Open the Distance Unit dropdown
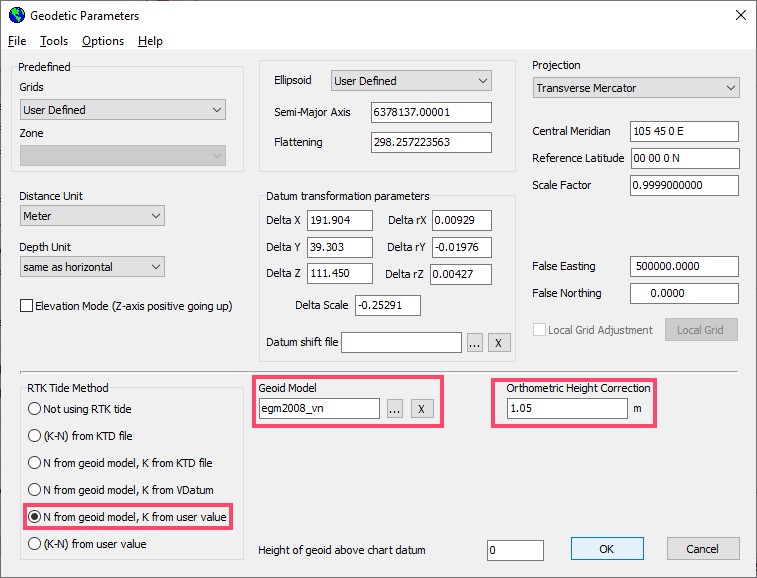The height and width of the screenshot is (578, 757). tap(92, 215)
